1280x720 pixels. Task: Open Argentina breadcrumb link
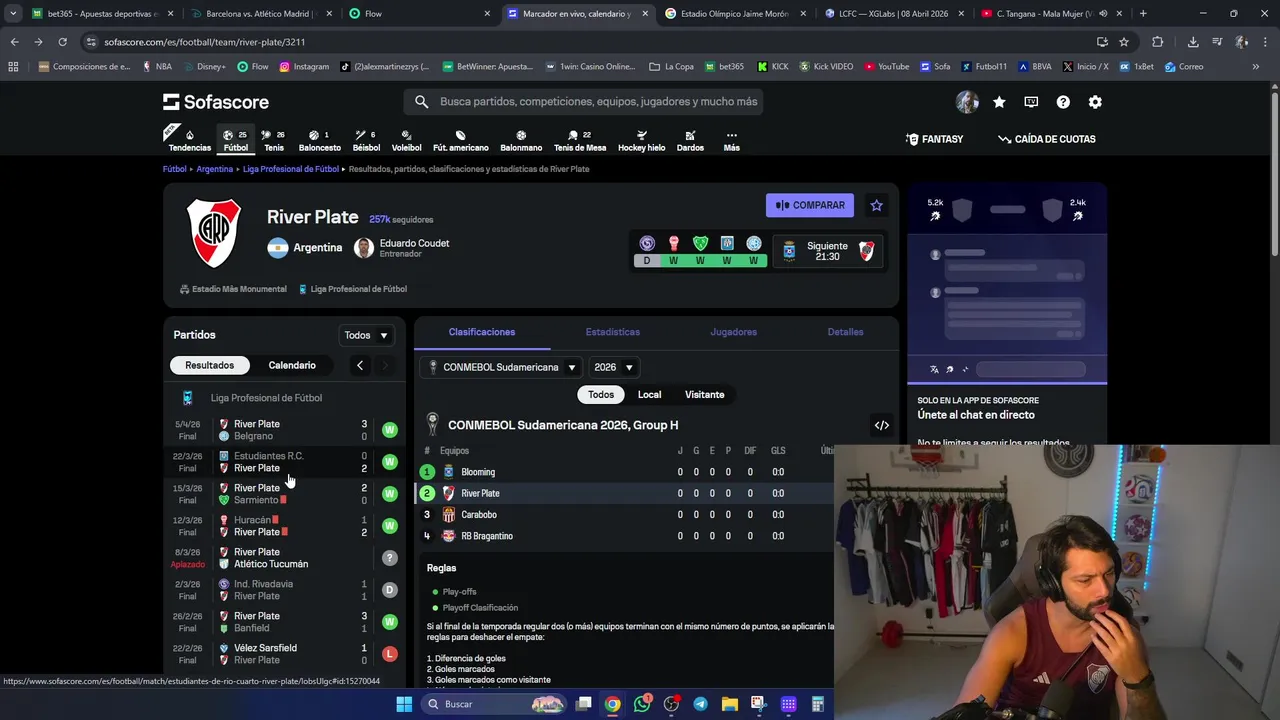click(x=214, y=169)
